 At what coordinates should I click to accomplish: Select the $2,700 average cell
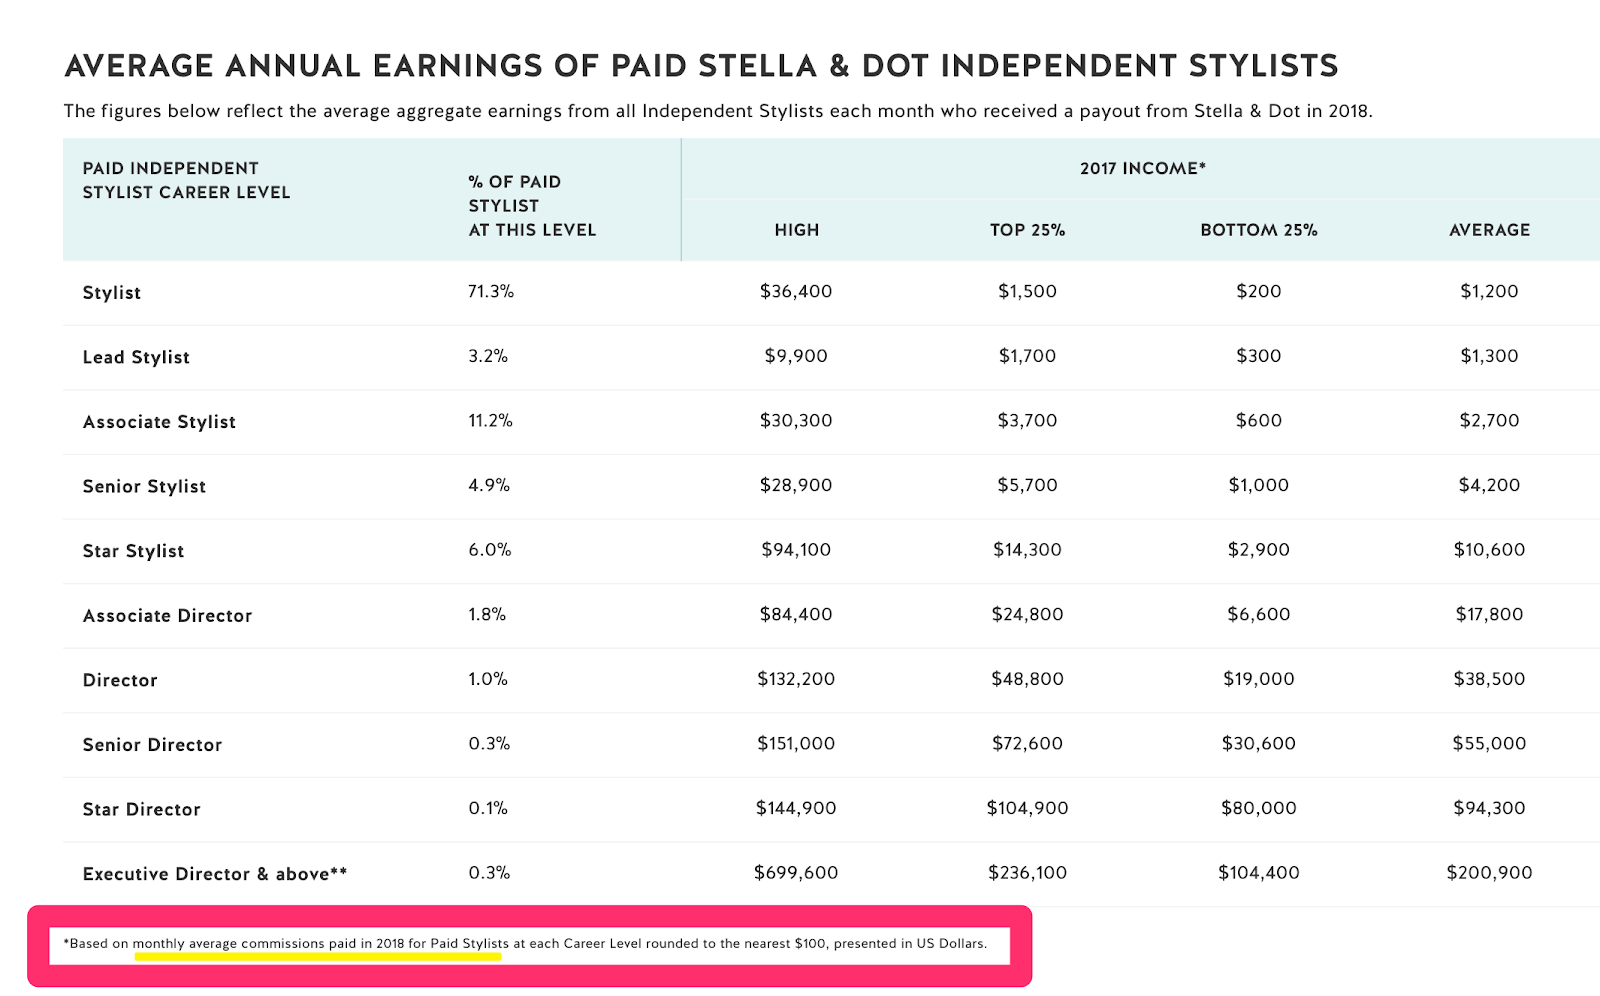[x=1489, y=421]
